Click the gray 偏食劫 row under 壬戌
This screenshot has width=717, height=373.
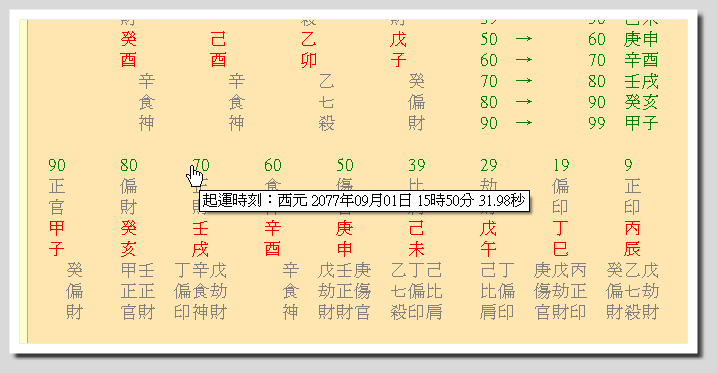pyautogui.click(x=200, y=291)
